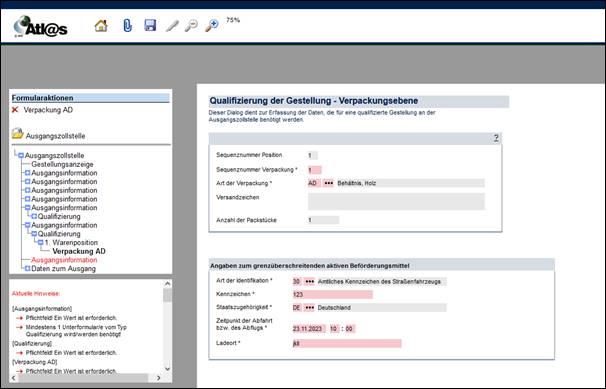Click the Sequenznummer Verpackung field

click(314, 170)
